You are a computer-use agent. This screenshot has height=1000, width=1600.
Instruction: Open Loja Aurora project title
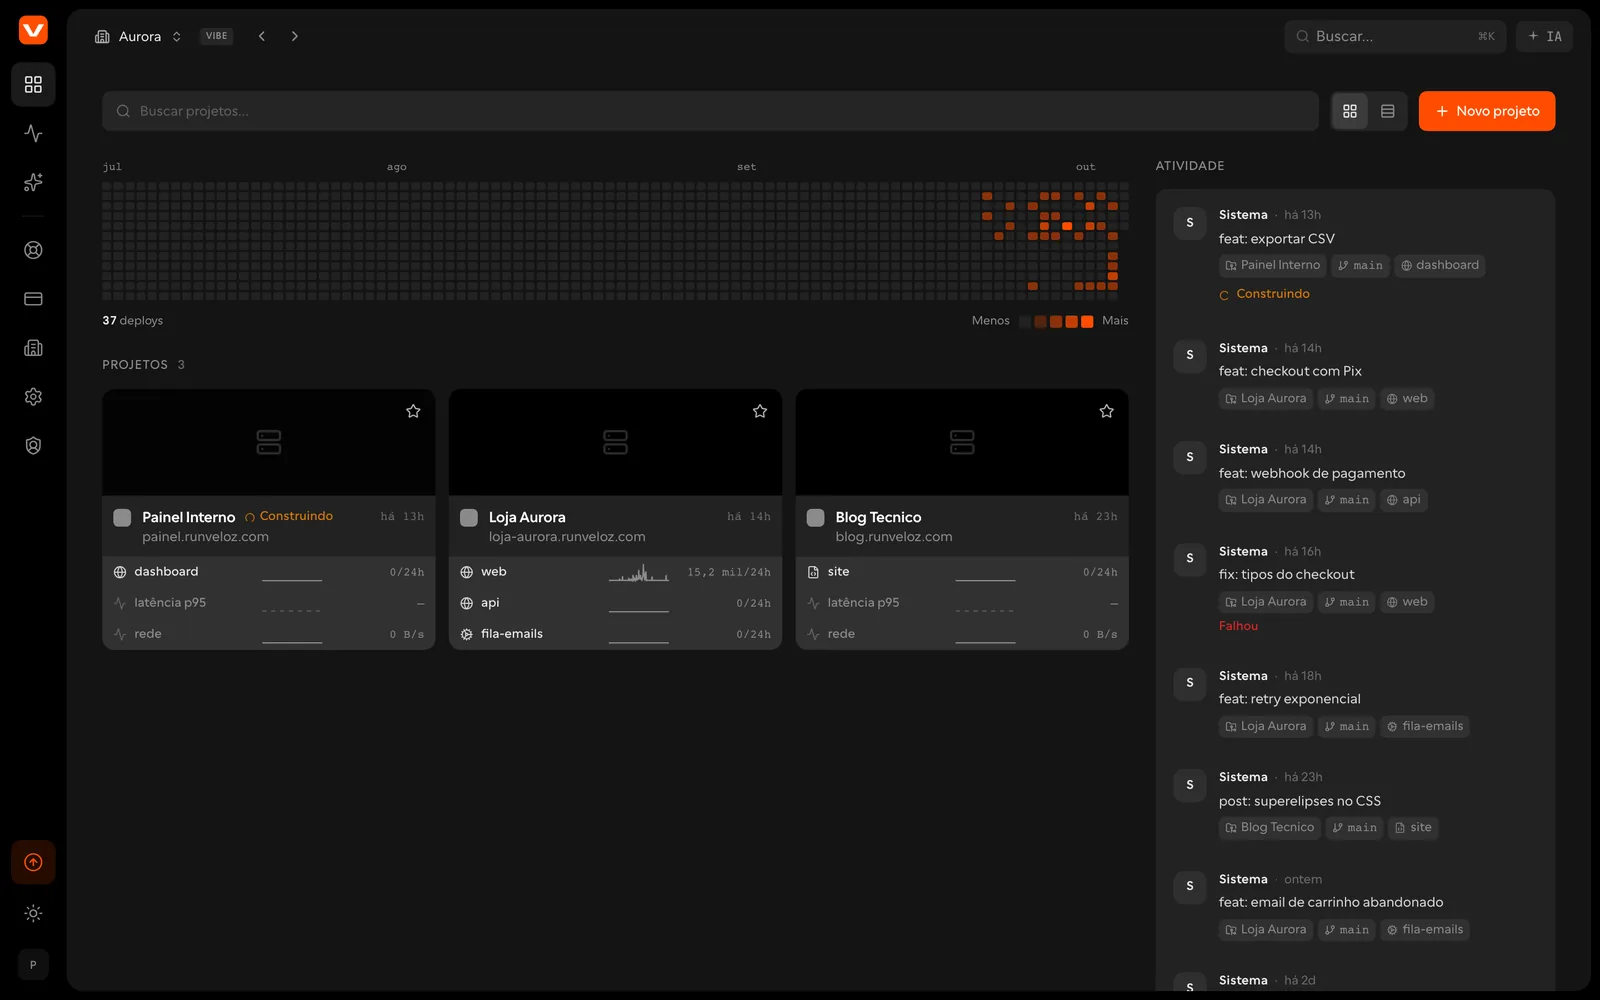click(527, 517)
